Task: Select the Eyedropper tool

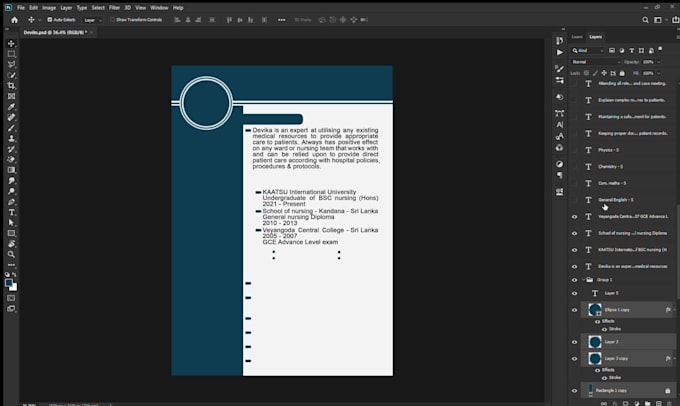Action: pos(11,107)
